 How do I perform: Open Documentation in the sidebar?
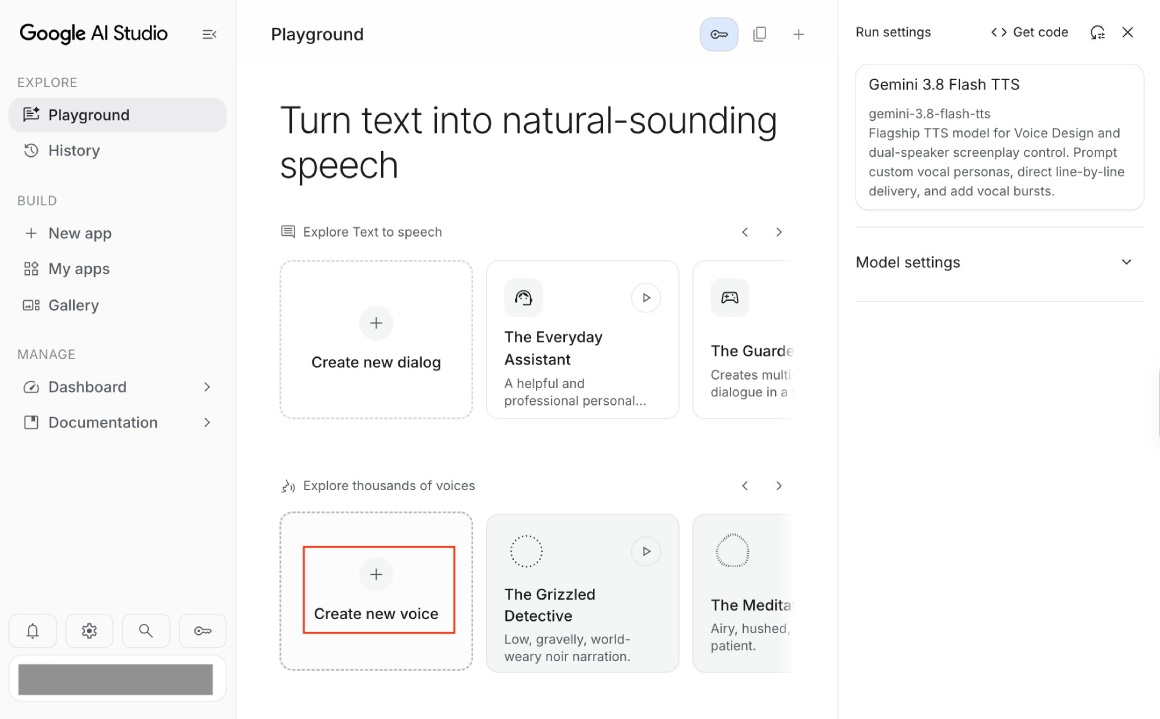(x=118, y=422)
